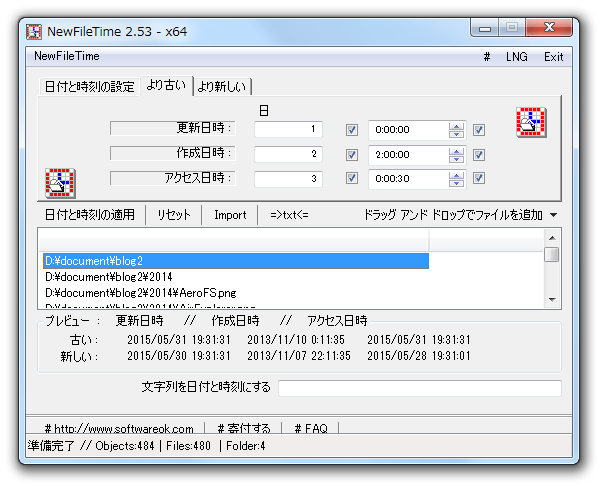Increase the 2:00:00 time with up spinner
This screenshot has height=487, width=602.
tap(456, 151)
